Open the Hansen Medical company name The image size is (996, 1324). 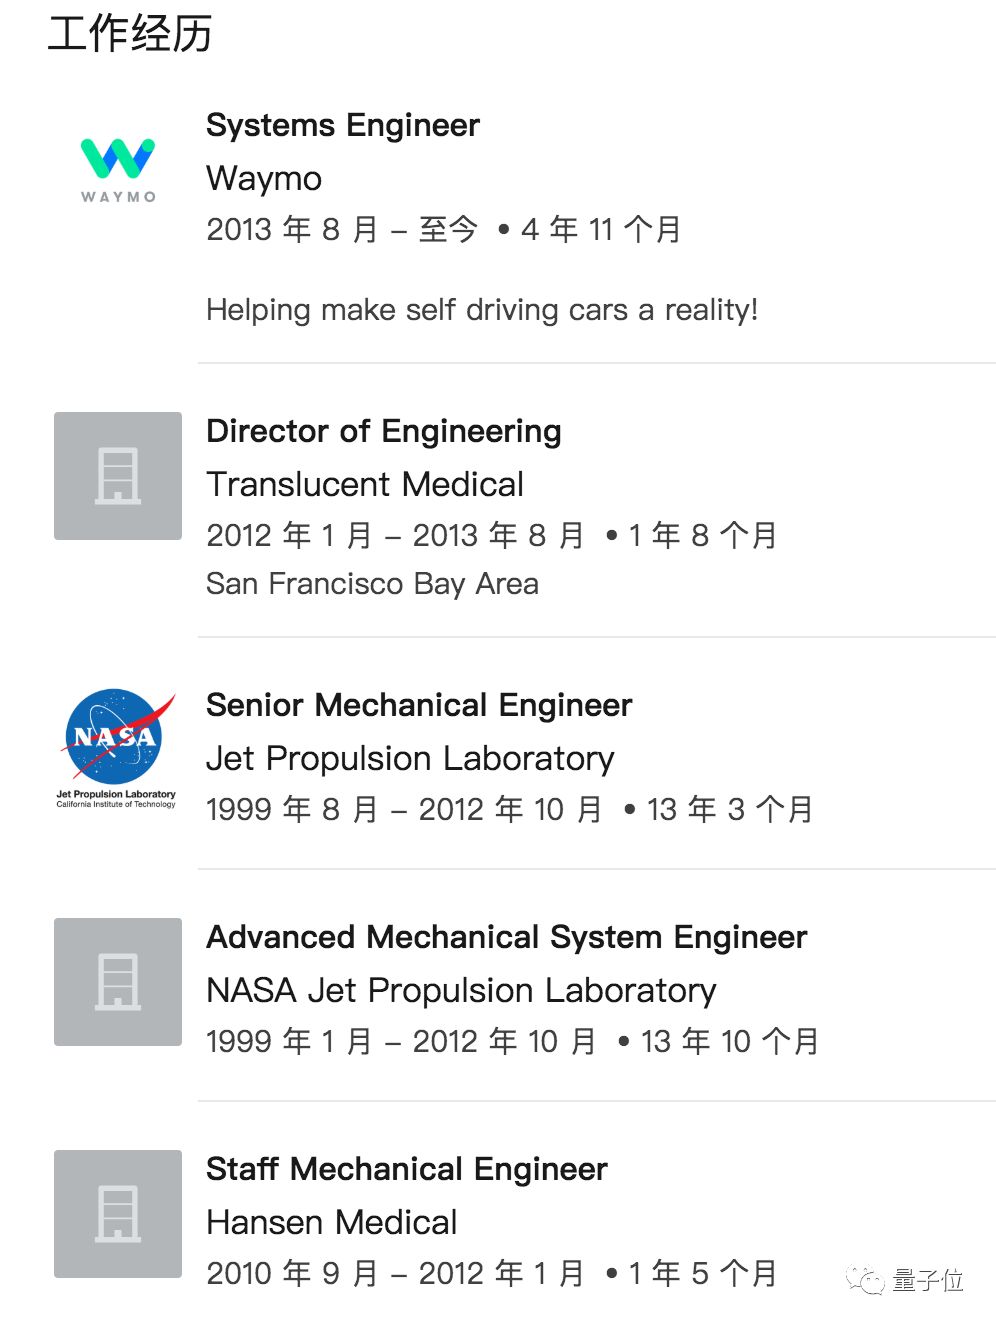pyautogui.click(x=332, y=1222)
